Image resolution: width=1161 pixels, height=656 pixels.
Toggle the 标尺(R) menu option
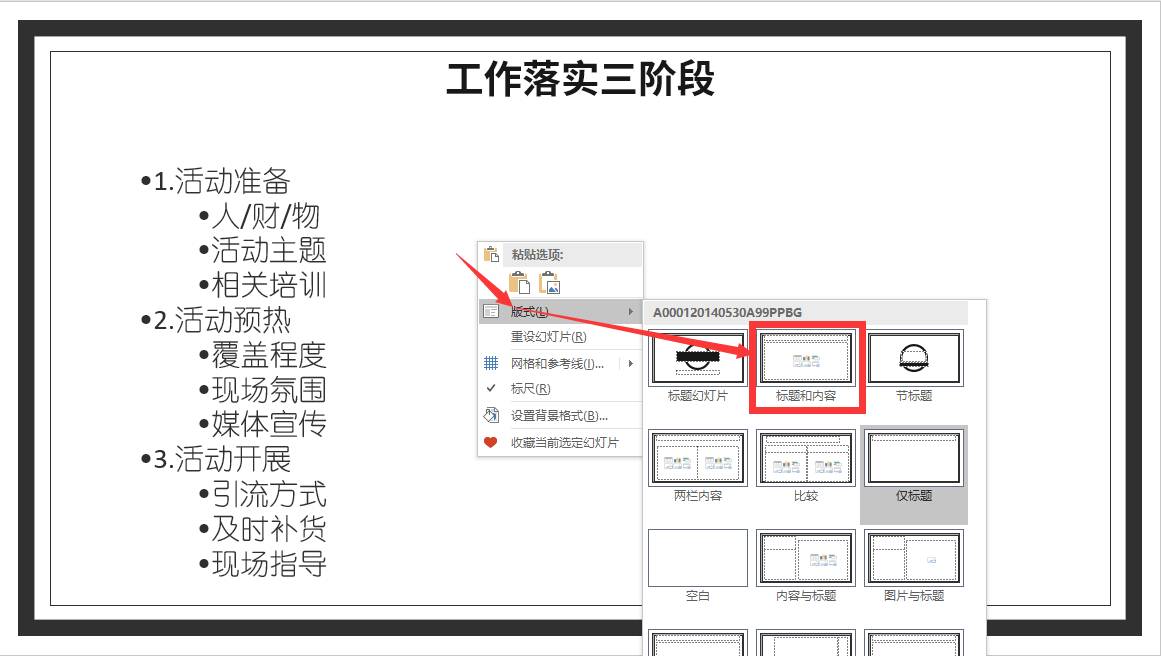pyautogui.click(x=561, y=389)
